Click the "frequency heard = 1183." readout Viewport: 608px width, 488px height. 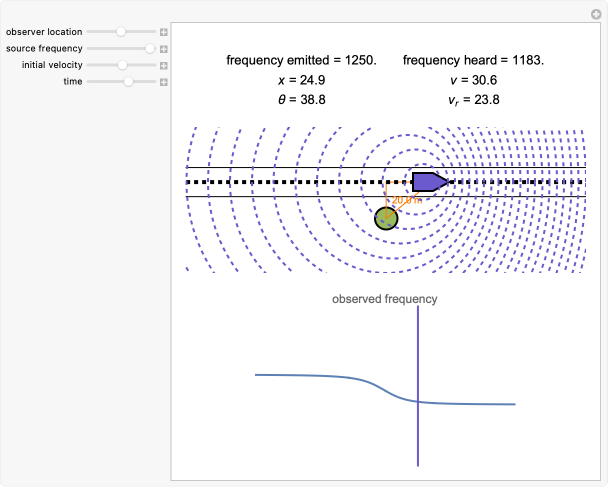click(x=473, y=60)
